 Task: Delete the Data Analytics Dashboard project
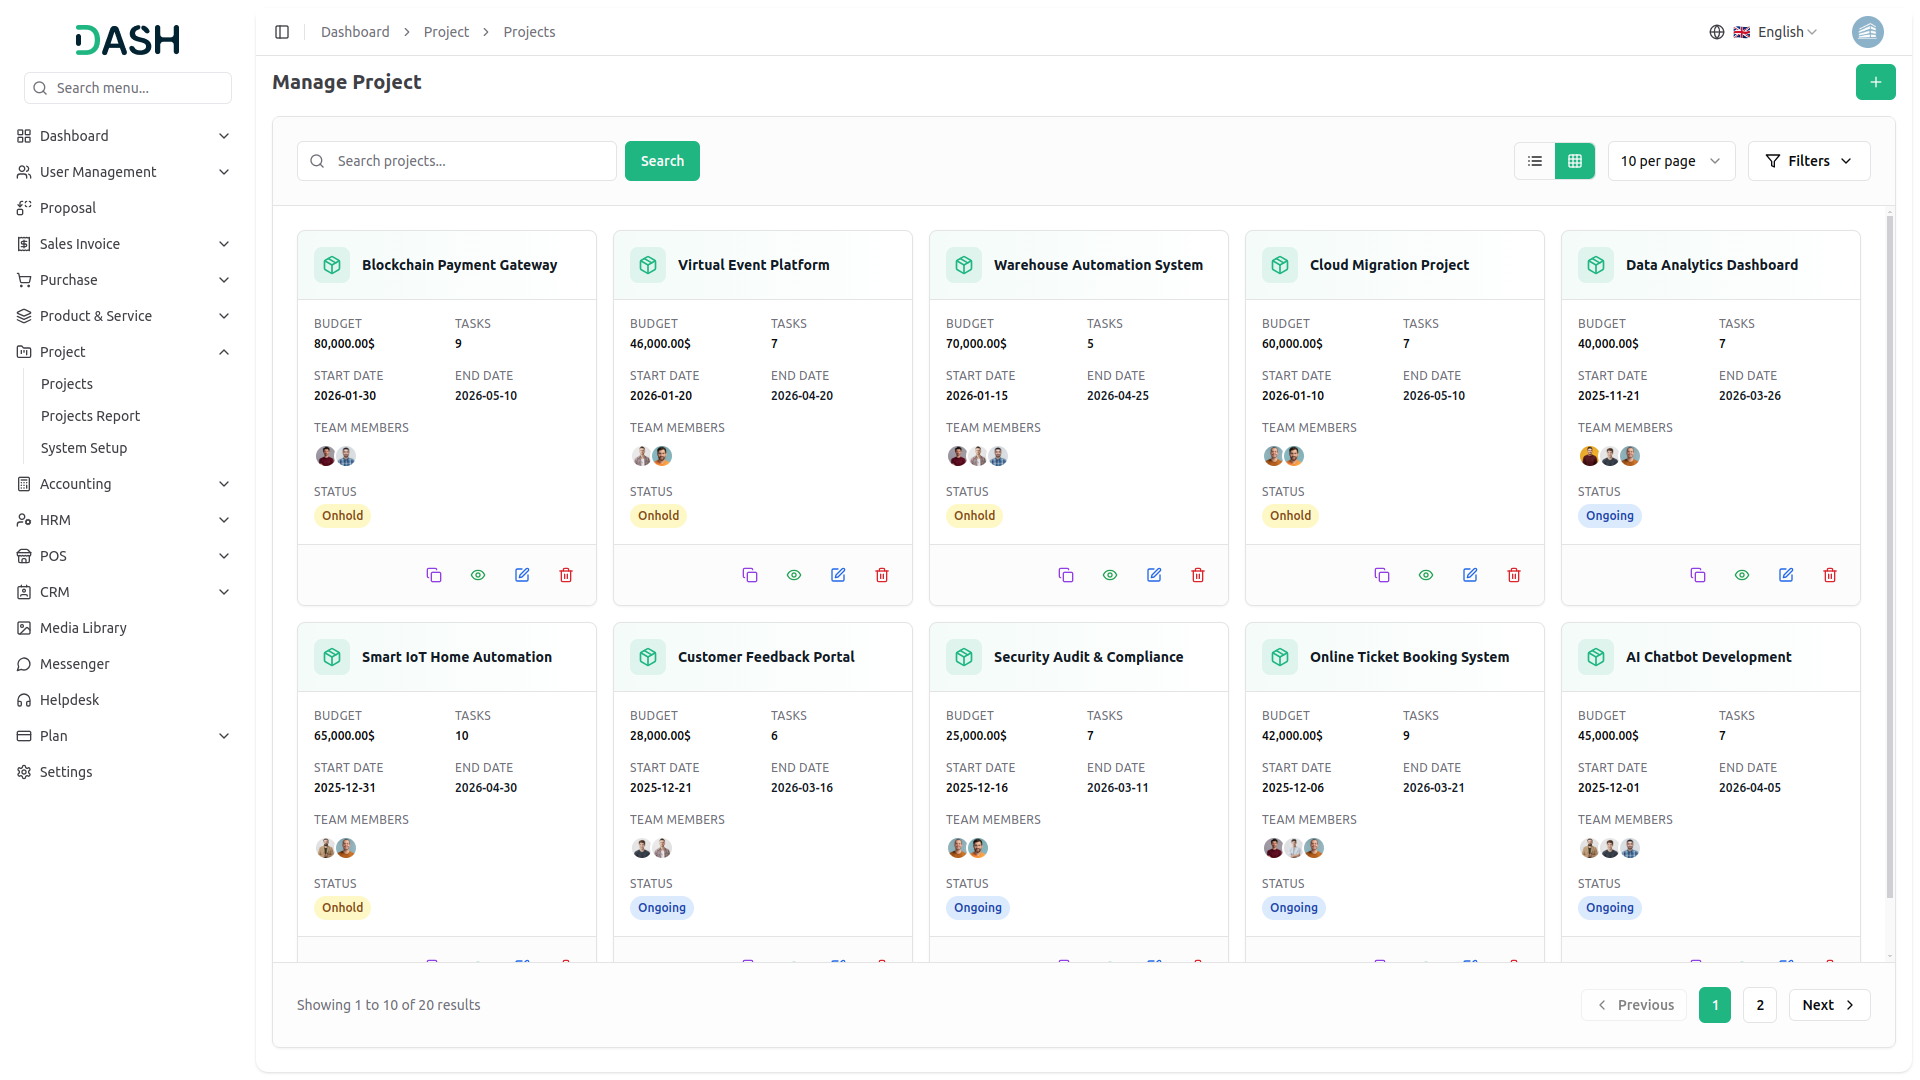coord(1830,575)
